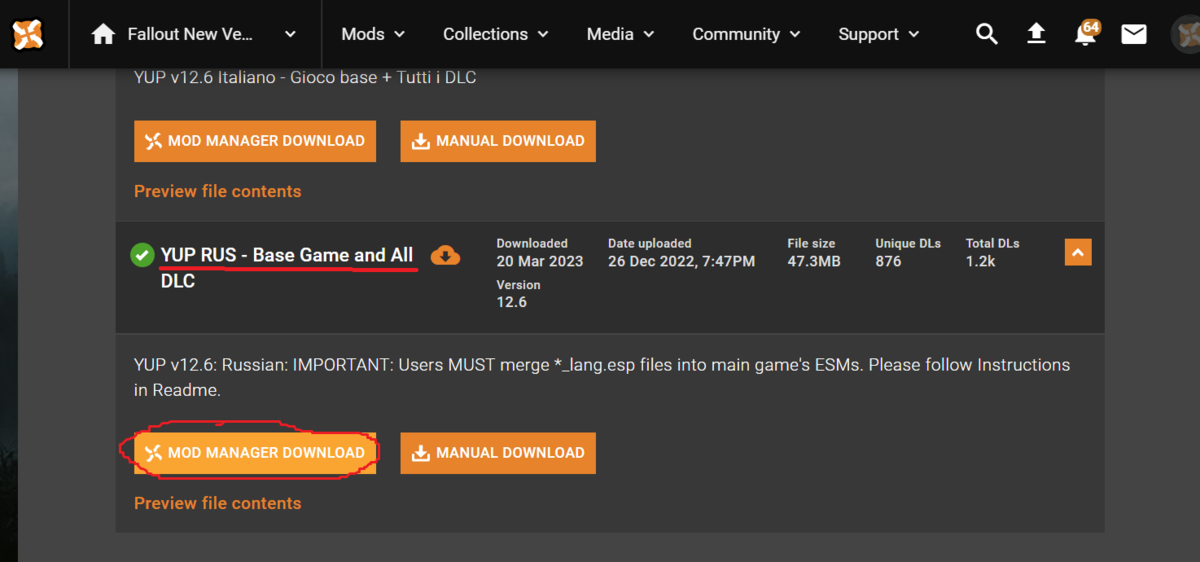This screenshot has width=1200, height=562.
Task: Click the file size value 47.3MB
Action: pos(813,261)
